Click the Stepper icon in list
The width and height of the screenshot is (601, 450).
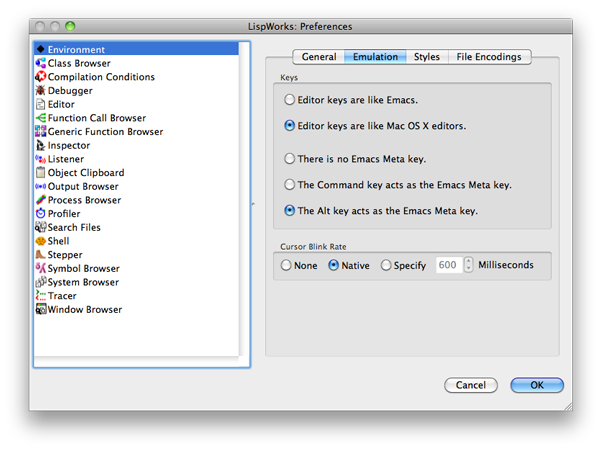click(x=41, y=255)
